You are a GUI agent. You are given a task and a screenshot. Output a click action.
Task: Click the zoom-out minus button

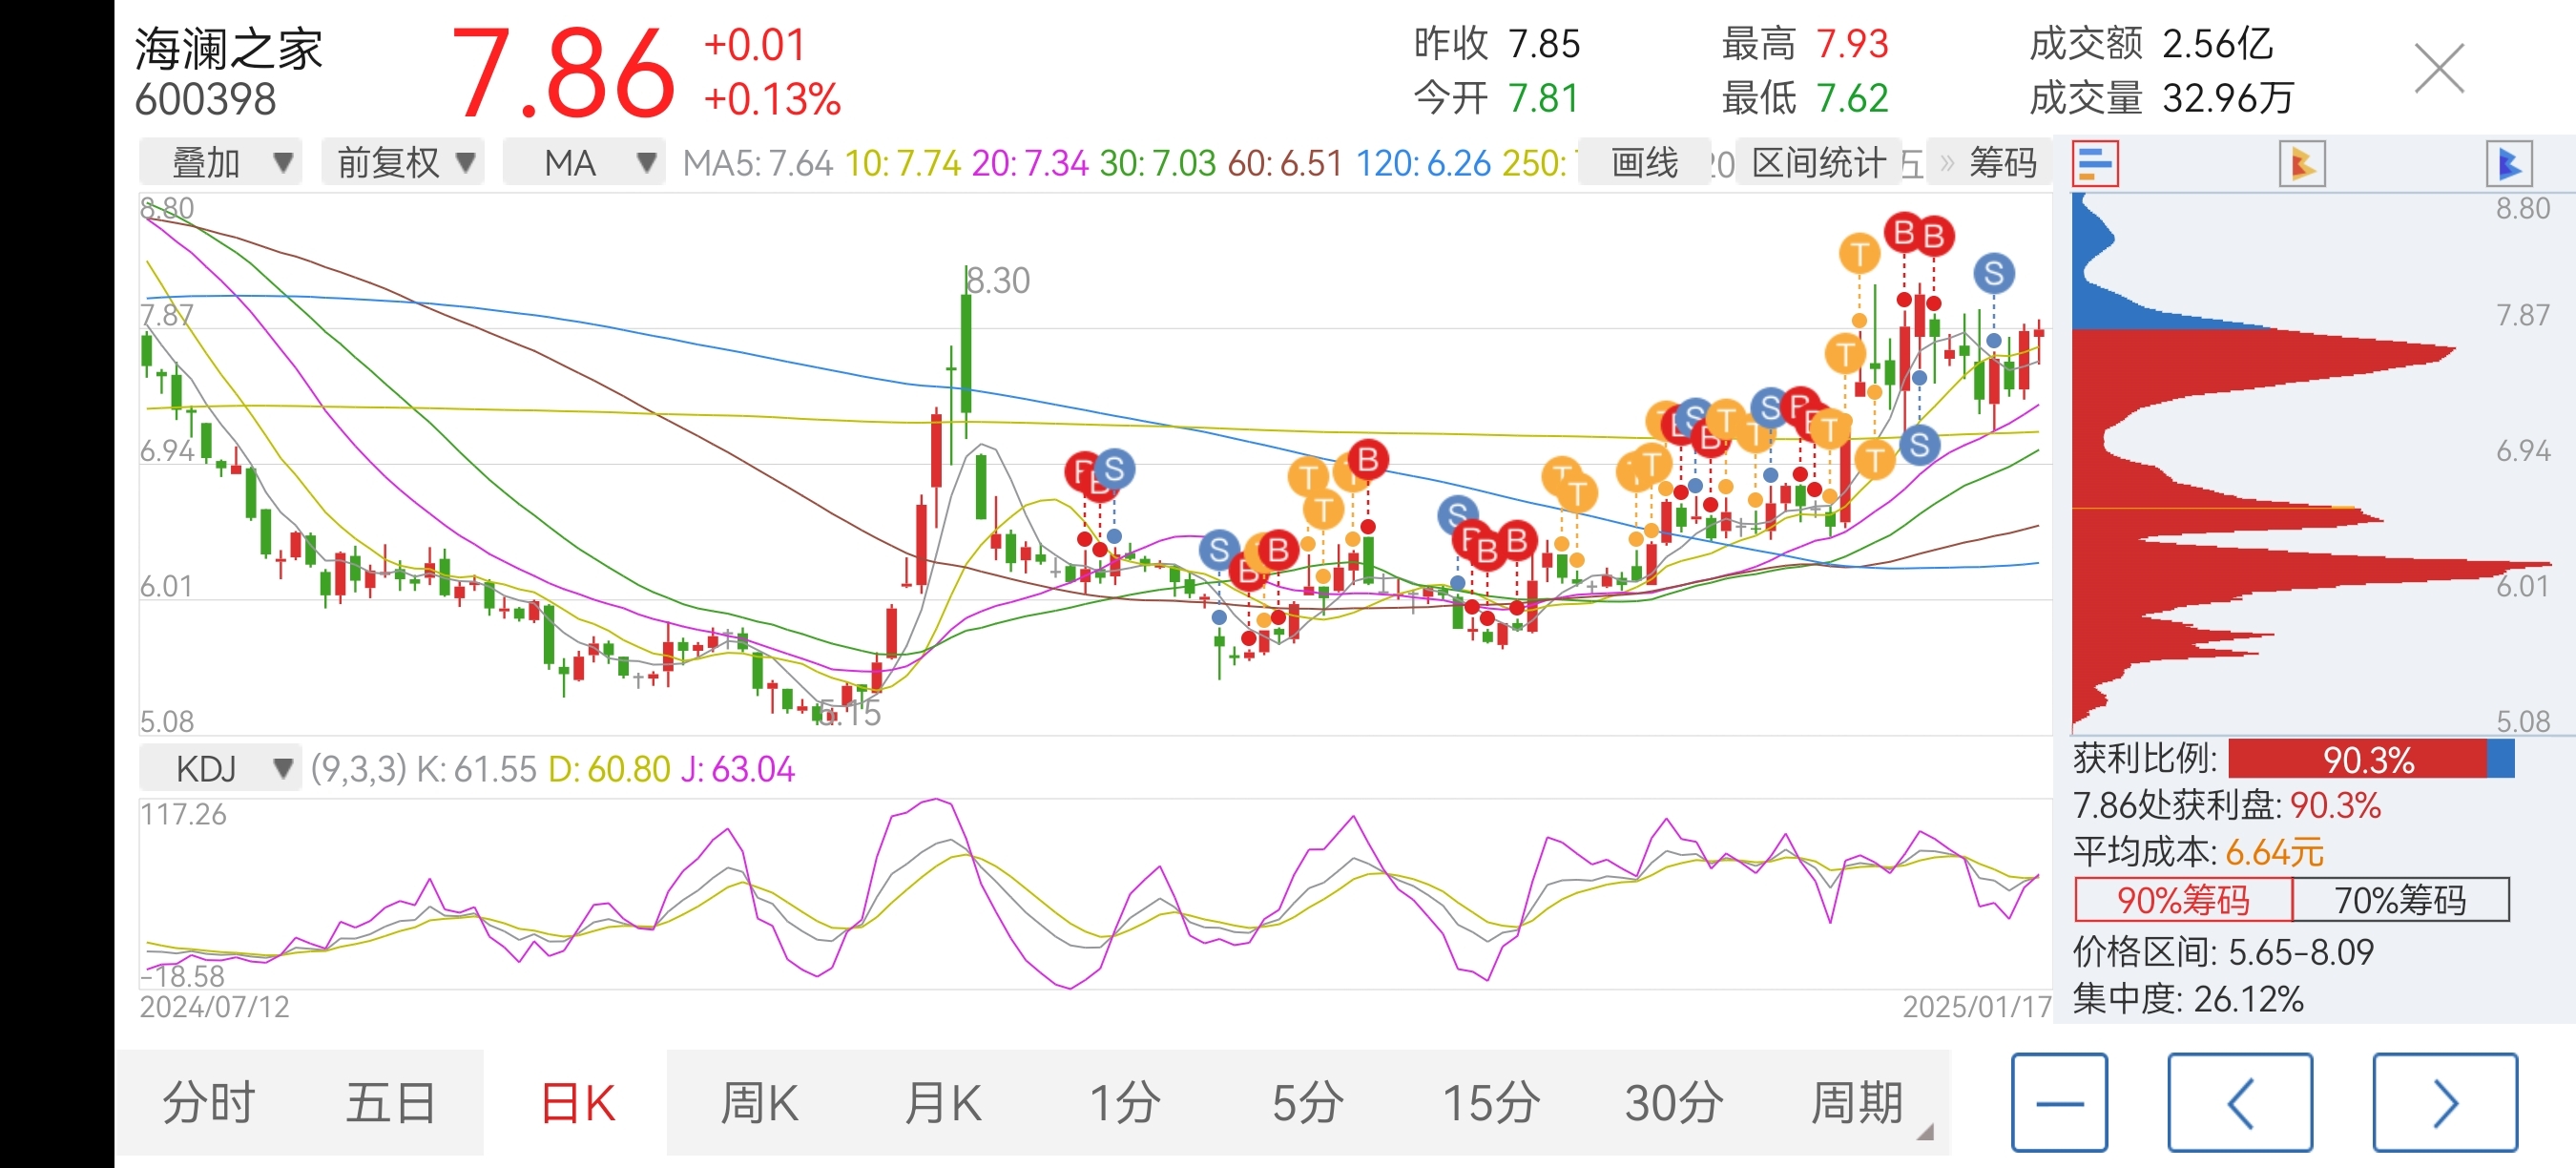(2059, 1102)
